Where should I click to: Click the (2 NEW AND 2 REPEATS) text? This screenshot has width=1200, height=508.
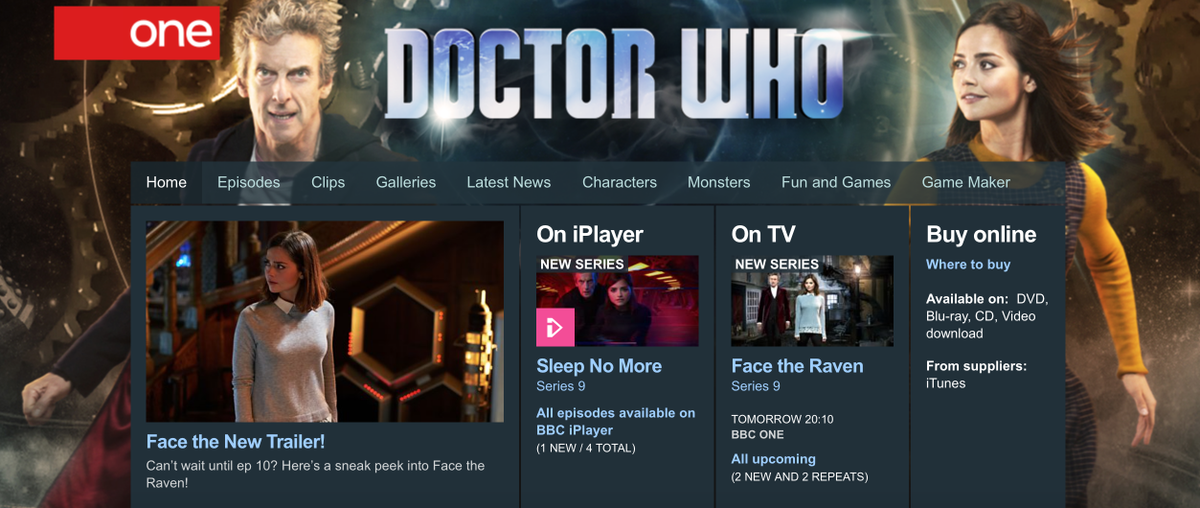pos(800,477)
